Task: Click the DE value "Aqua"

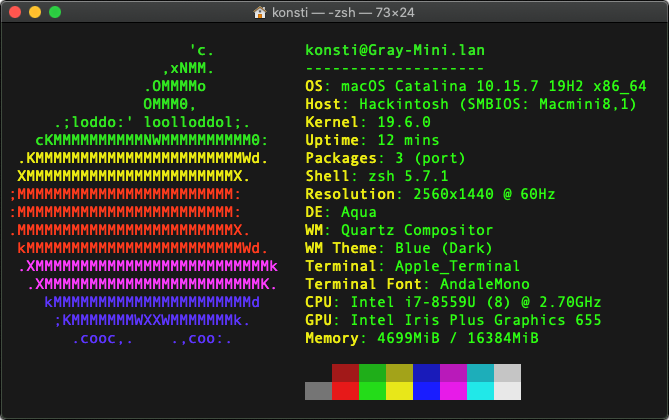Action: 359,212
